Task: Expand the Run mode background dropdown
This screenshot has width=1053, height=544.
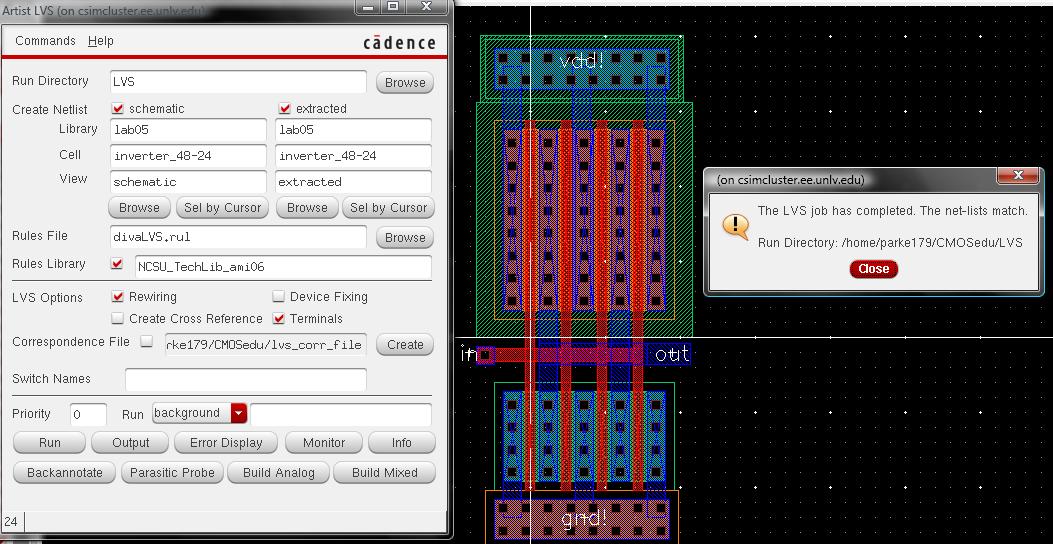Action: coord(238,413)
